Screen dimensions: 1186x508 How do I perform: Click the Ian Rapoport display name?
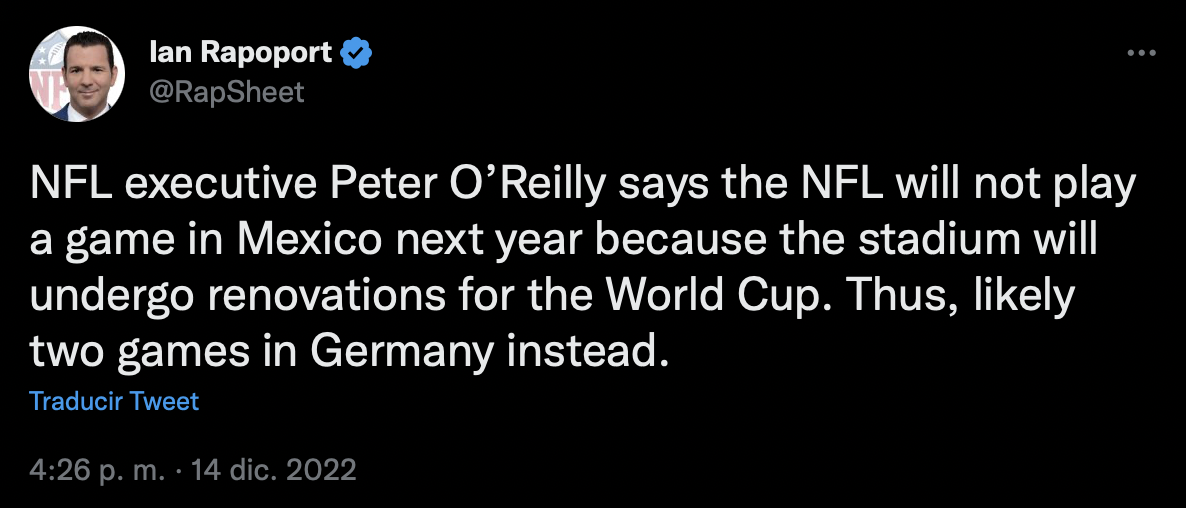[x=239, y=53]
